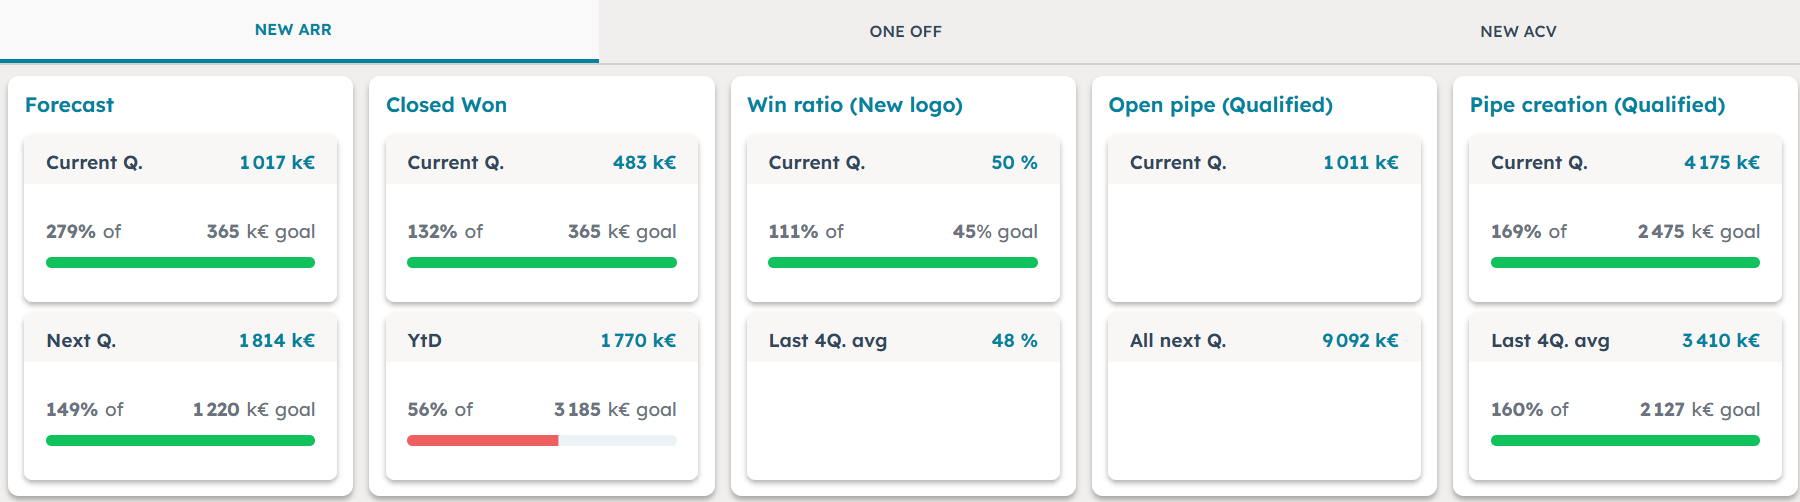This screenshot has width=1800, height=502.
Task: Click the Pipe creation (Qualified) heading
Action: (x=1597, y=105)
